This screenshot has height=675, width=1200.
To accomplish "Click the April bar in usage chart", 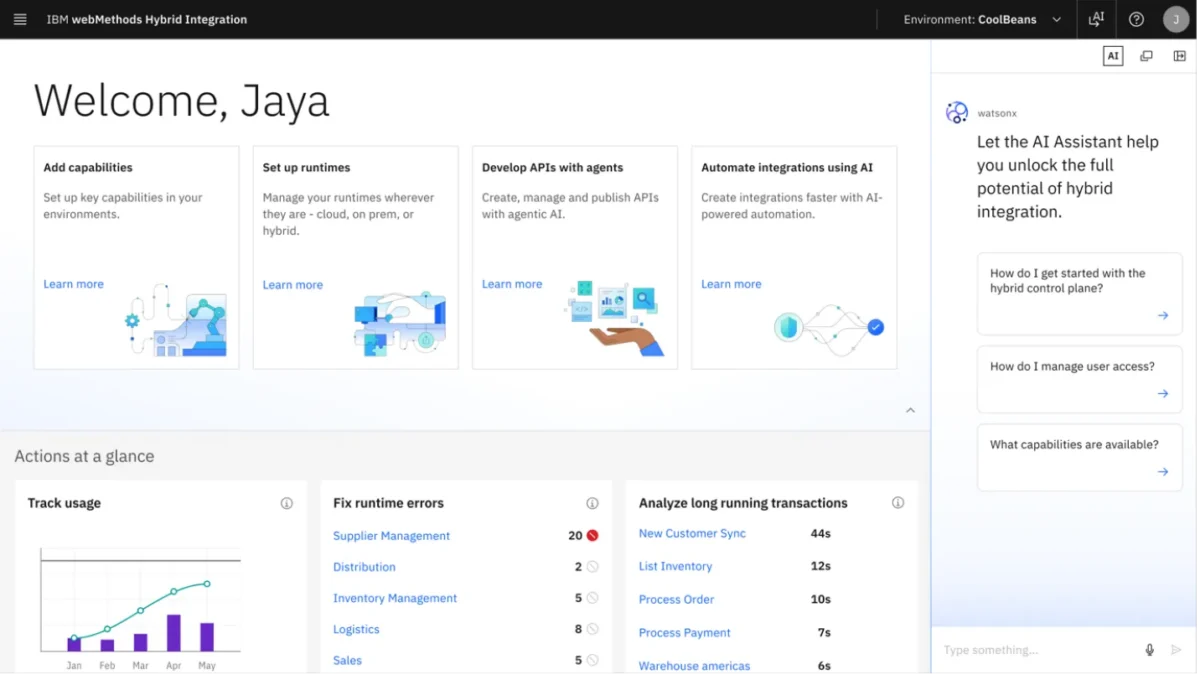I will [174, 633].
